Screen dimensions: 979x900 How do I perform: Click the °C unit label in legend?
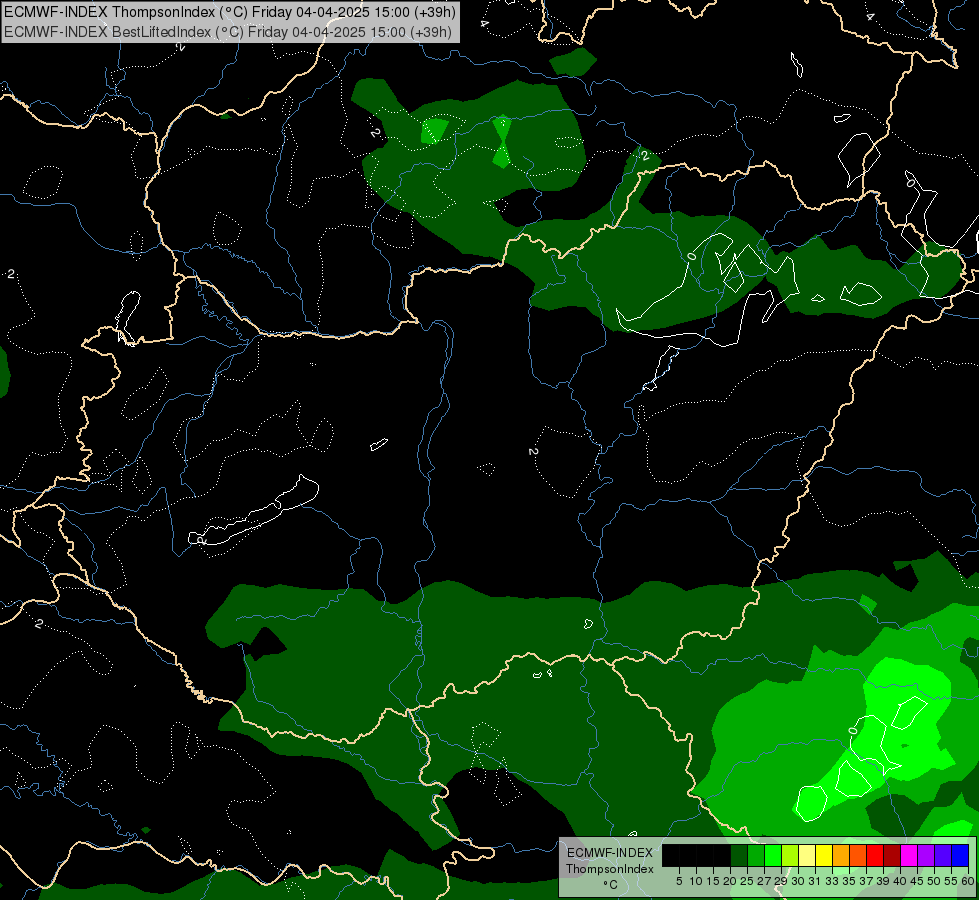[x=609, y=884]
